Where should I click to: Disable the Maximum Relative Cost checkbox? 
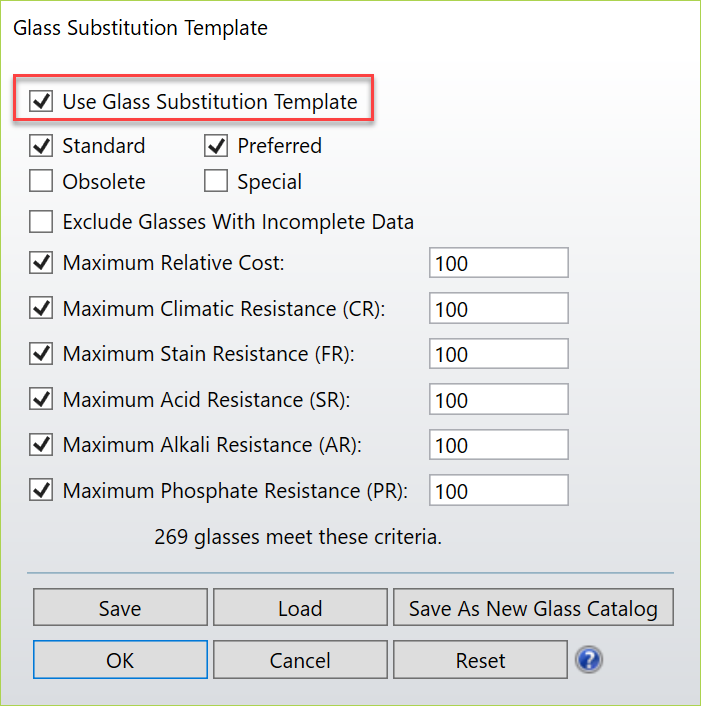[x=41, y=263]
